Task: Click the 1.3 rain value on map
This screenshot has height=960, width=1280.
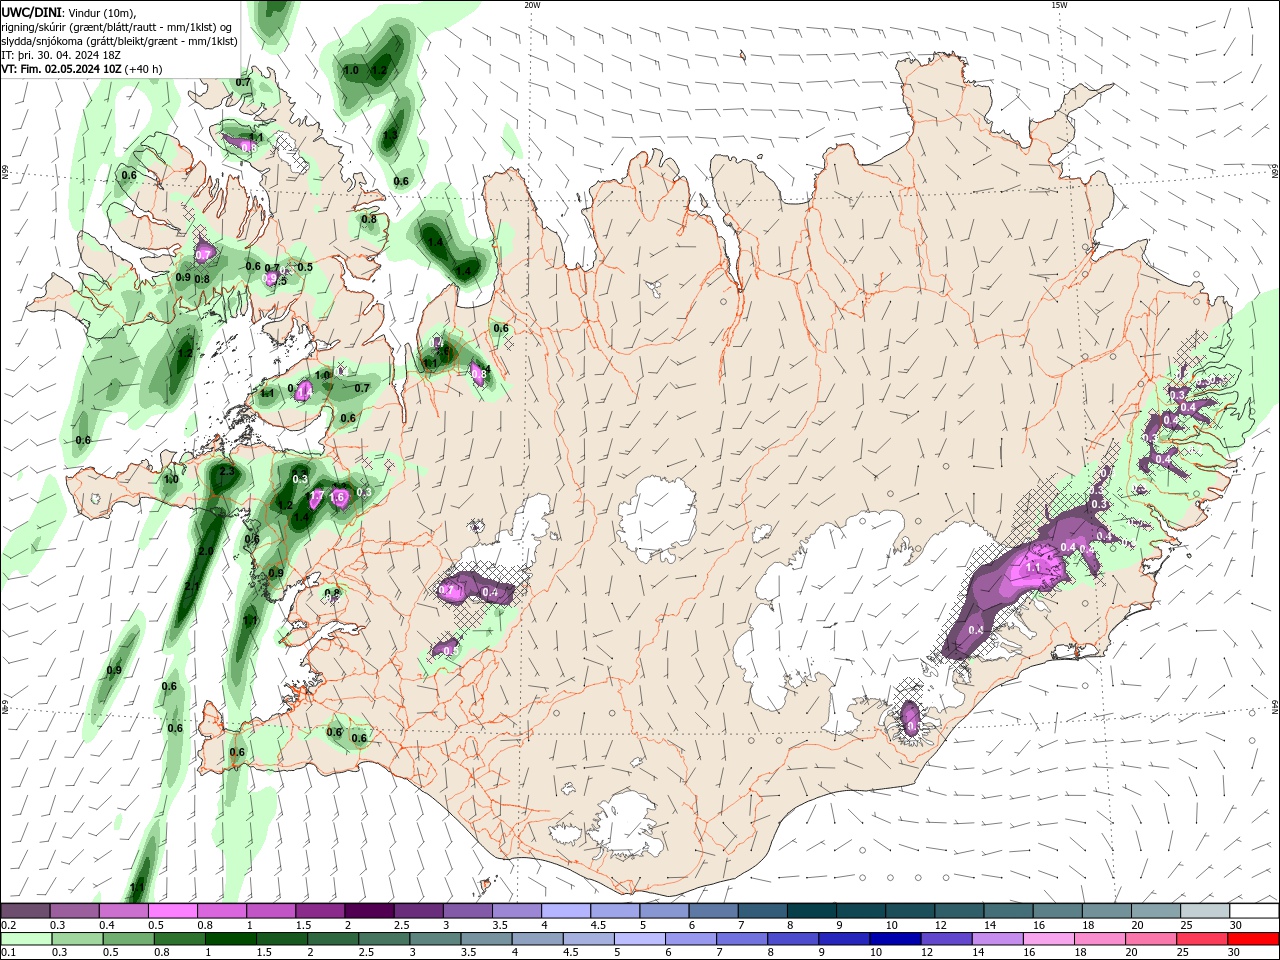Action: click(391, 135)
